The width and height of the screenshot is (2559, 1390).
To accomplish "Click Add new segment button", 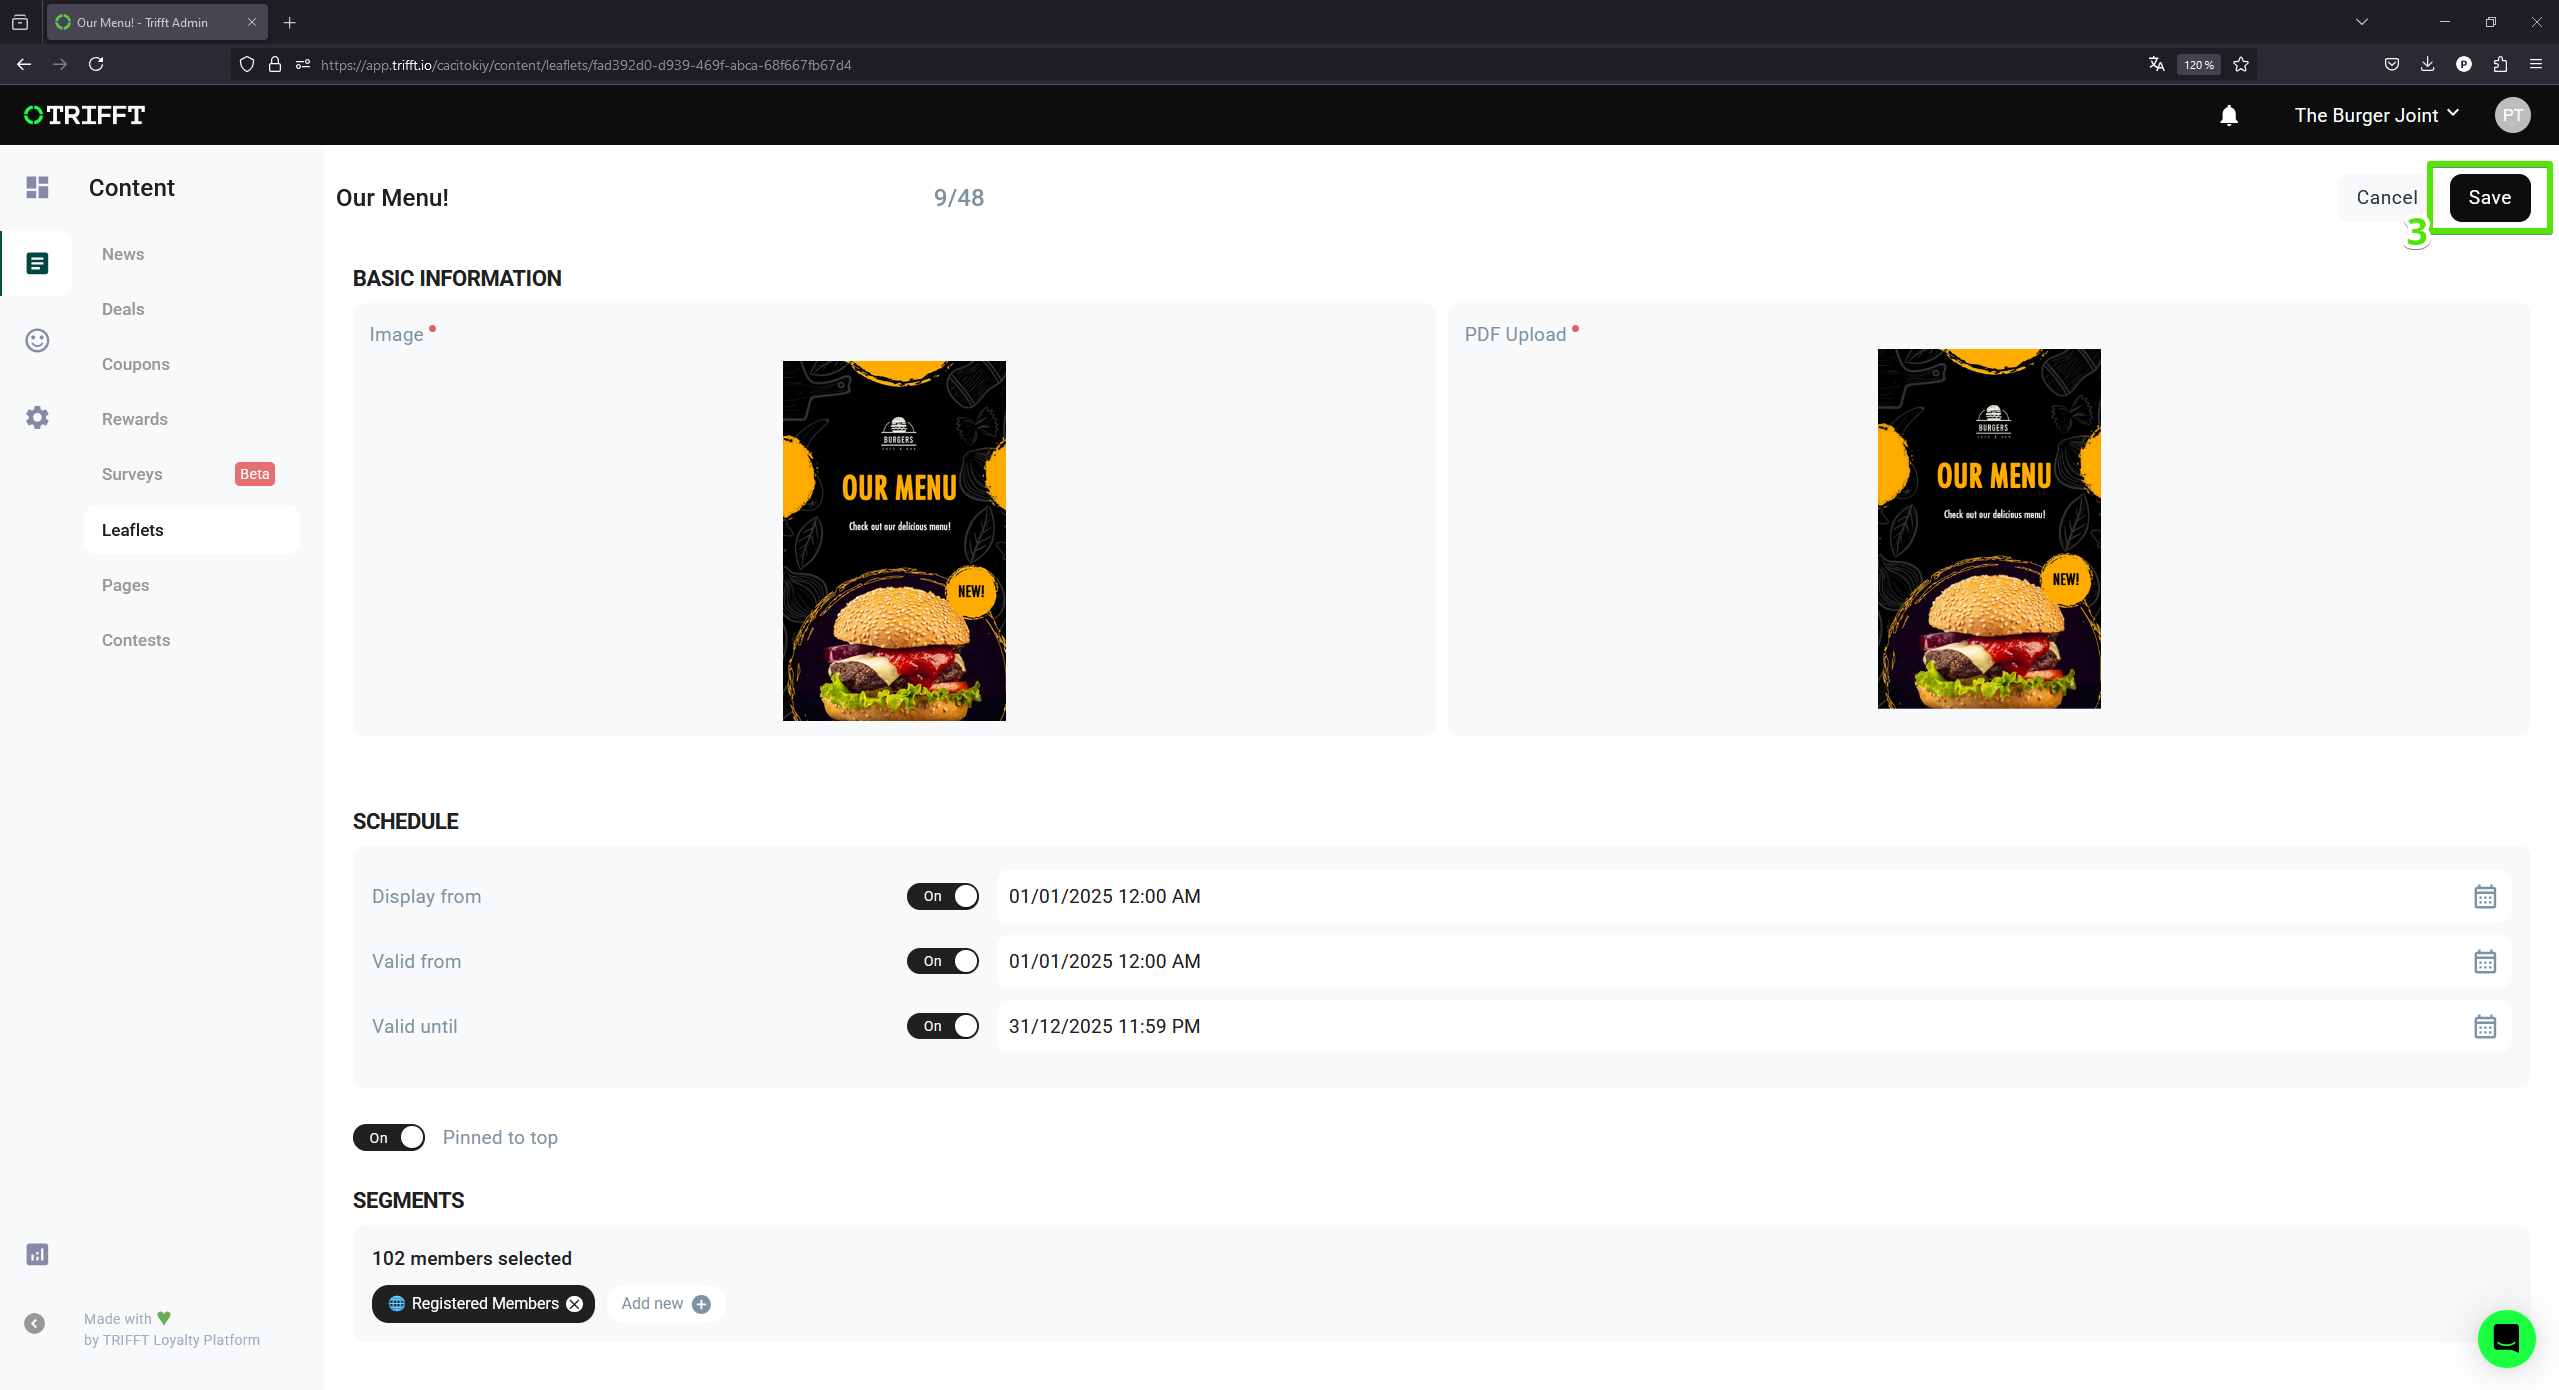I will 665,1304.
